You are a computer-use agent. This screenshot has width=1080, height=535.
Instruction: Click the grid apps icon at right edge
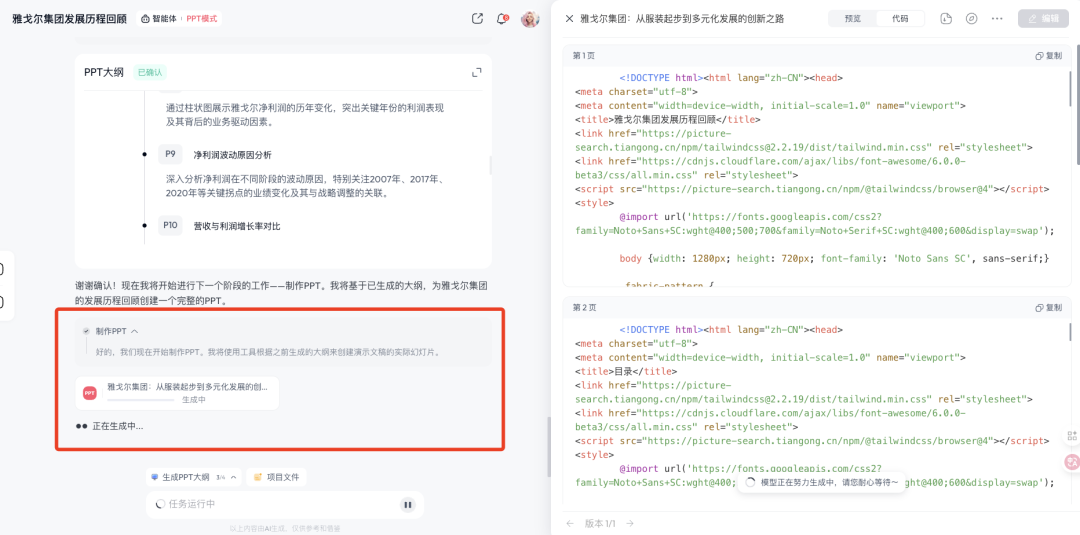1071,436
